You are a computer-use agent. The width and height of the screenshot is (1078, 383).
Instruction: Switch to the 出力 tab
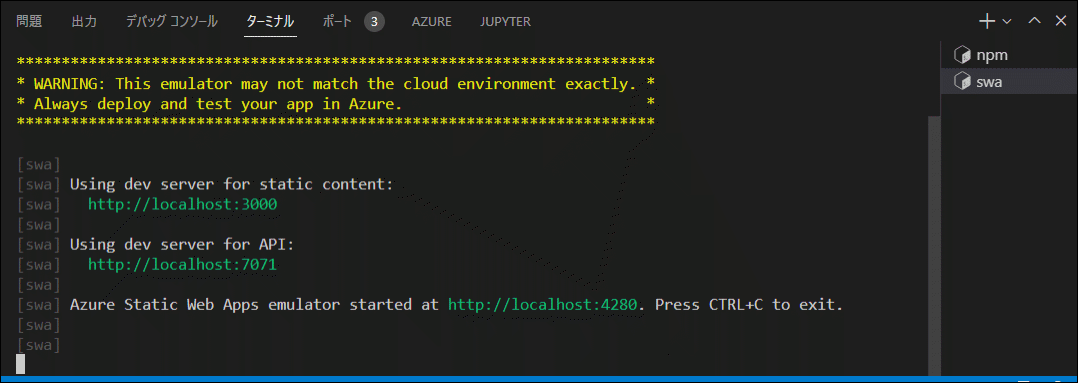coord(84,21)
